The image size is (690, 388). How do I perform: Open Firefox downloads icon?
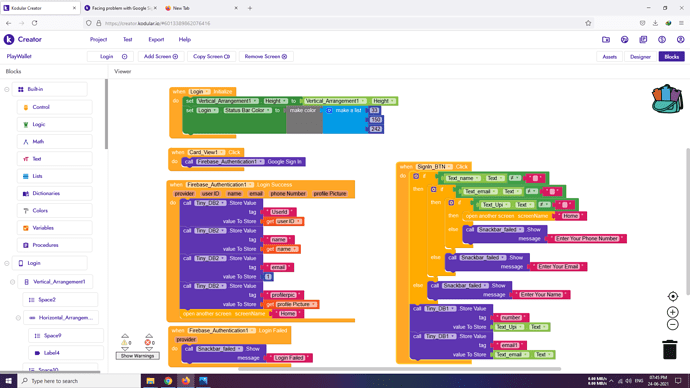click(x=655, y=23)
